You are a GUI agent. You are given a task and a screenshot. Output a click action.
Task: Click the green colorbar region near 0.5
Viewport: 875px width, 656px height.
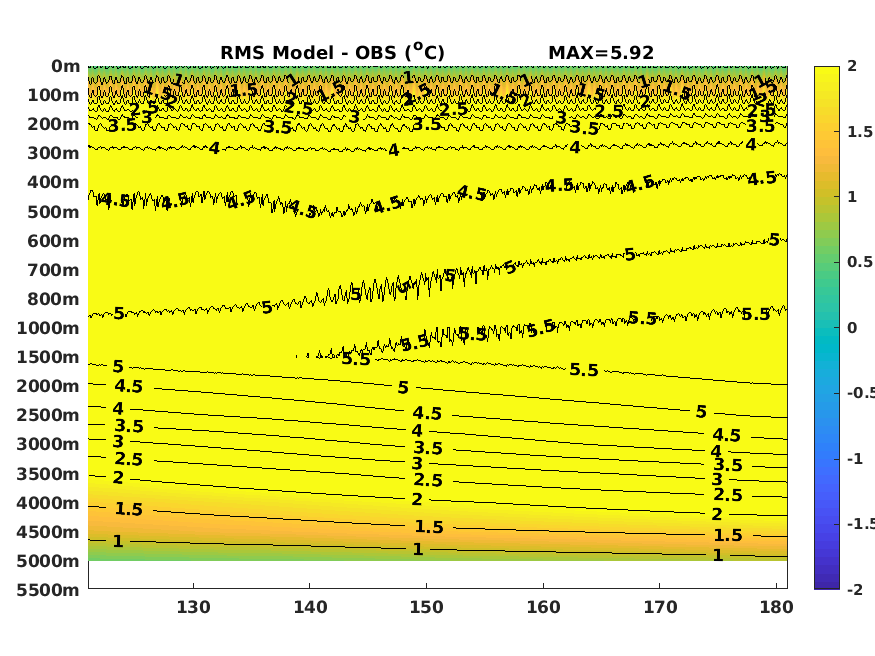826,262
